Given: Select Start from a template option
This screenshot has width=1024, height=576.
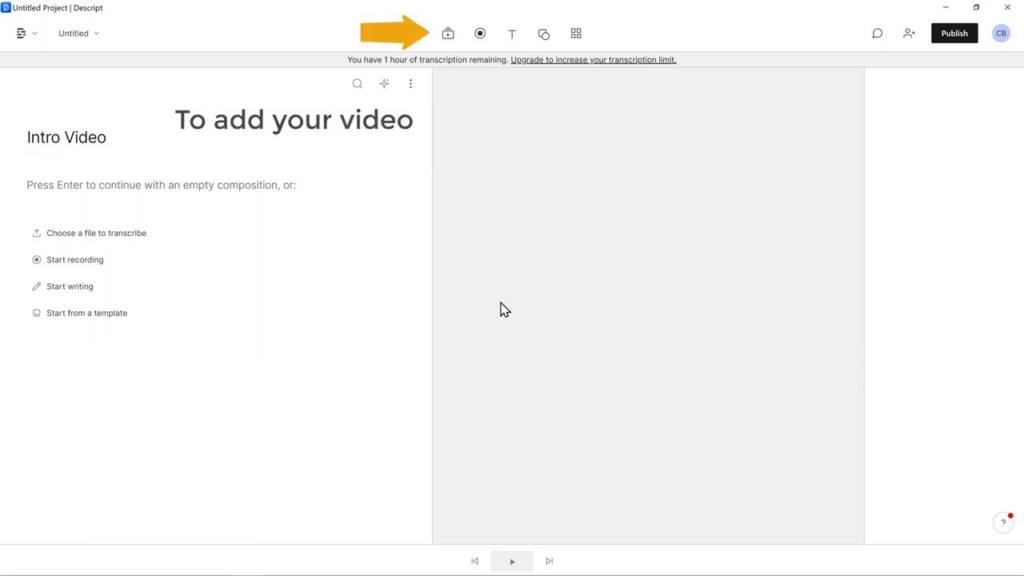Looking at the screenshot, I should 80,313.
